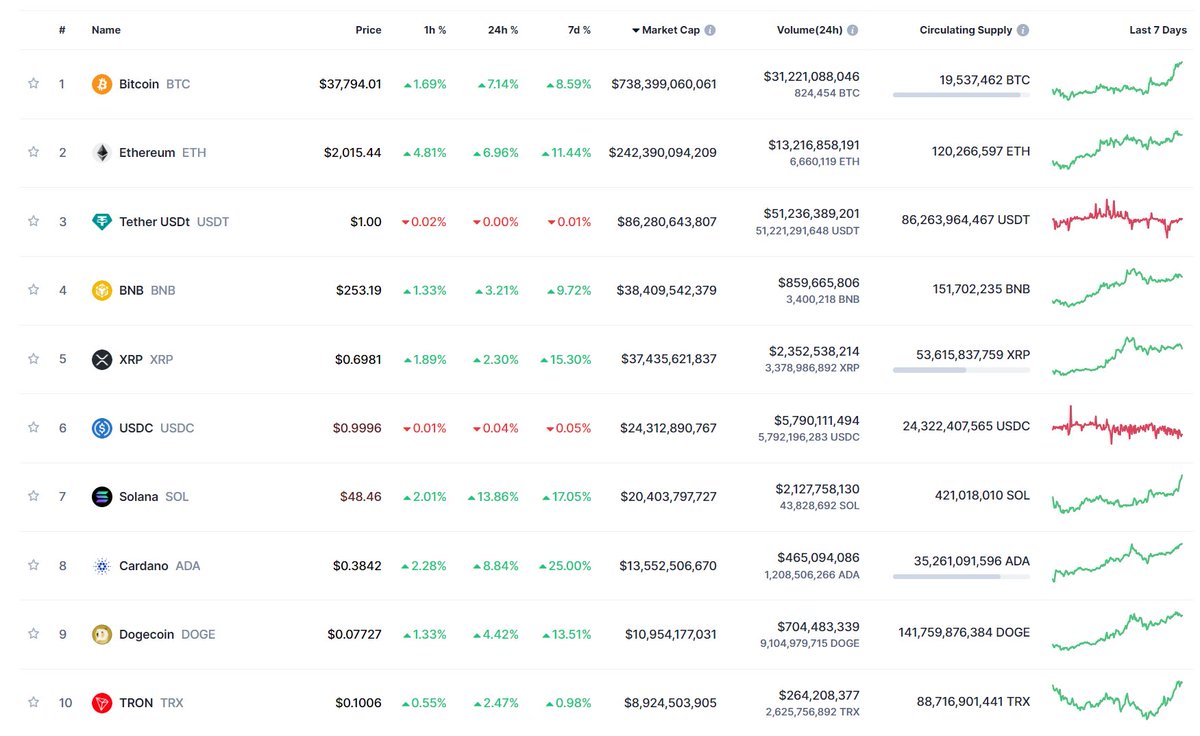
Task: Click the Cardano ADA logo icon
Action: 101,565
